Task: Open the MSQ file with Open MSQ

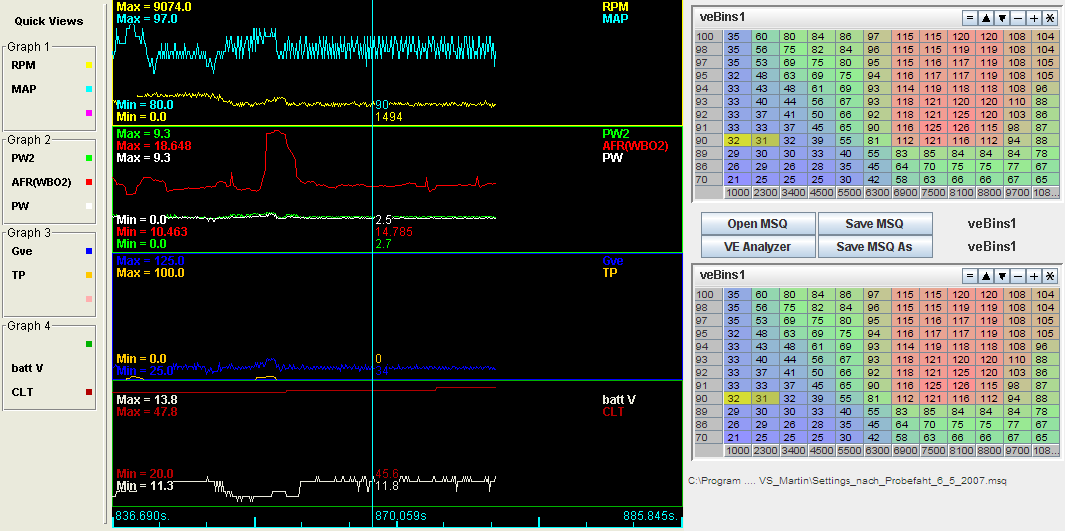Action: point(757,223)
